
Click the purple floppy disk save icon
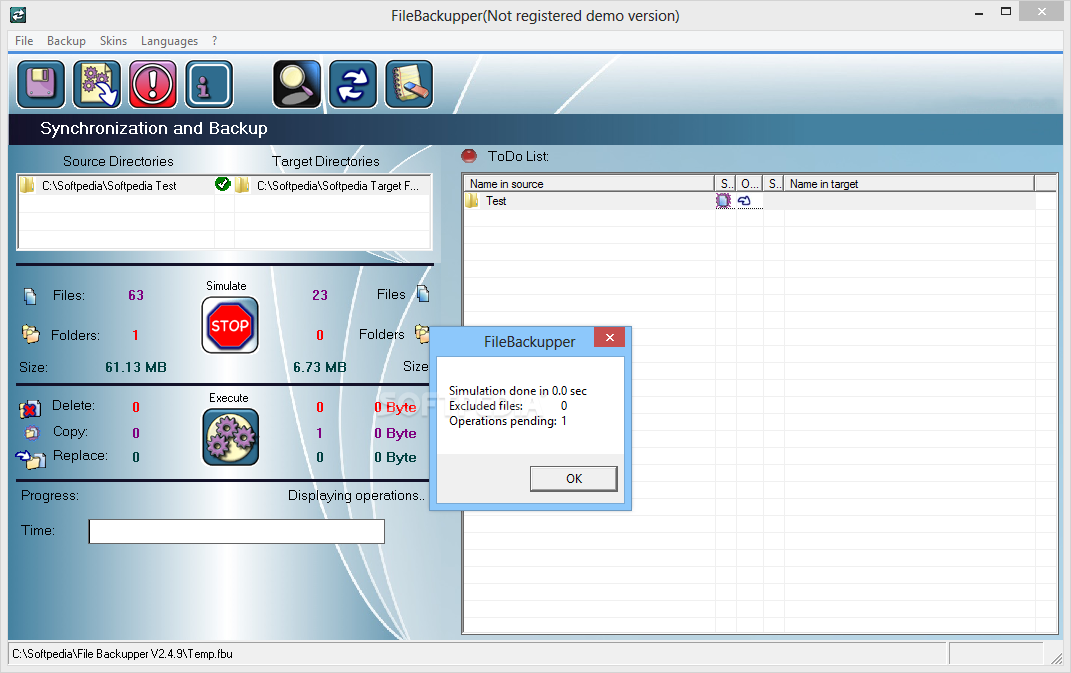[x=41, y=84]
